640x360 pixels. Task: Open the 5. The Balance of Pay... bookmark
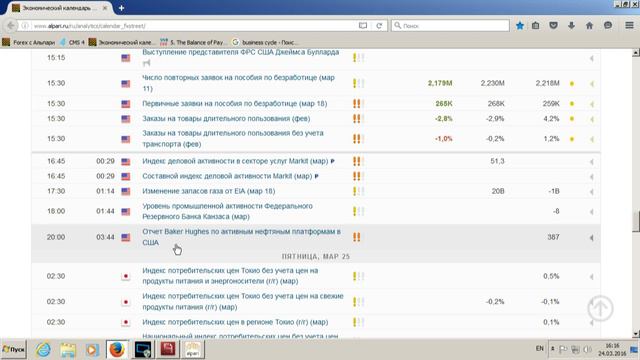(x=192, y=42)
